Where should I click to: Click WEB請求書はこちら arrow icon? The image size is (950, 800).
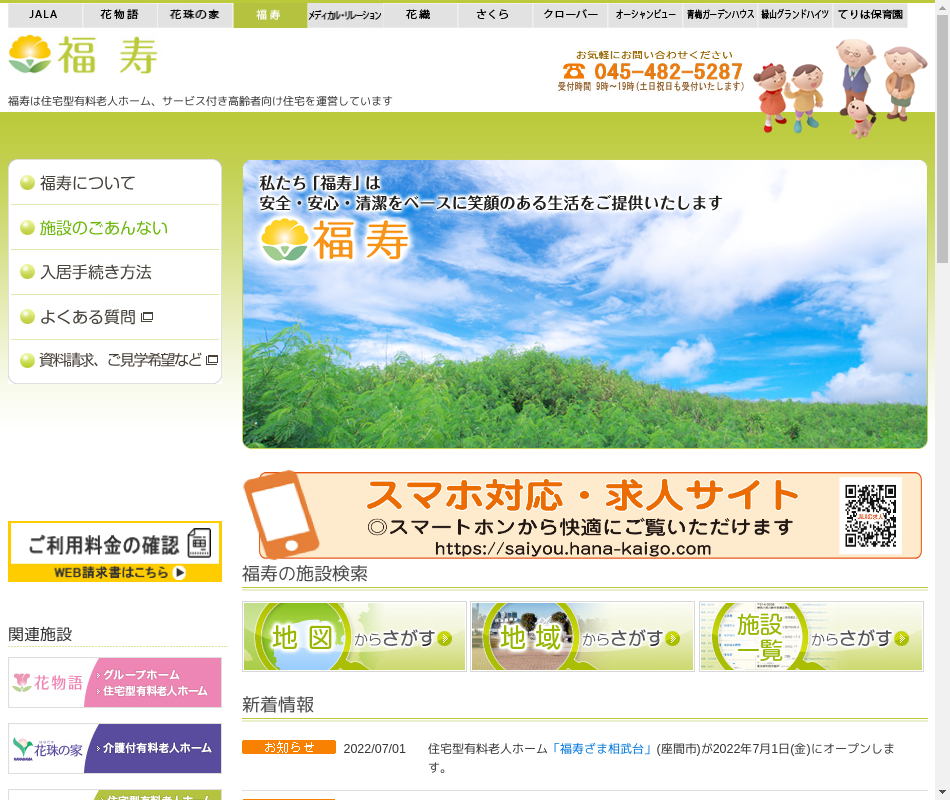pos(179,573)
